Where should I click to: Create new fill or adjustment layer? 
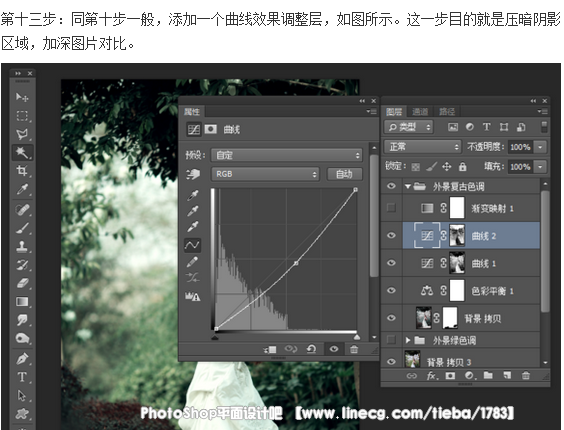tap(469, 376)
